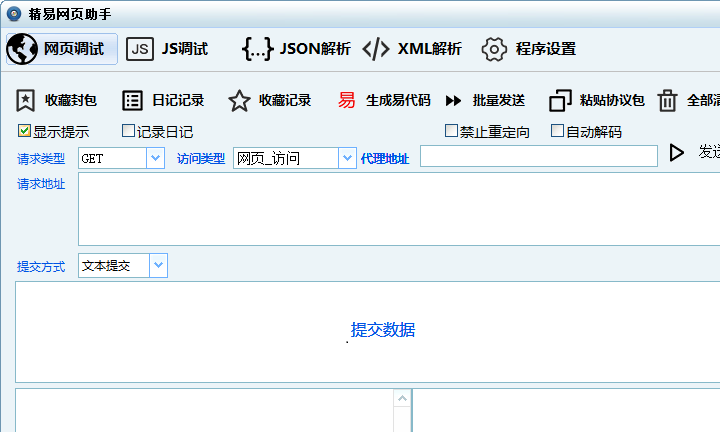Click 粘贴协议包 button label
Image resolution: width=720 pixels, height=432 pixels.
pos(612,100)
